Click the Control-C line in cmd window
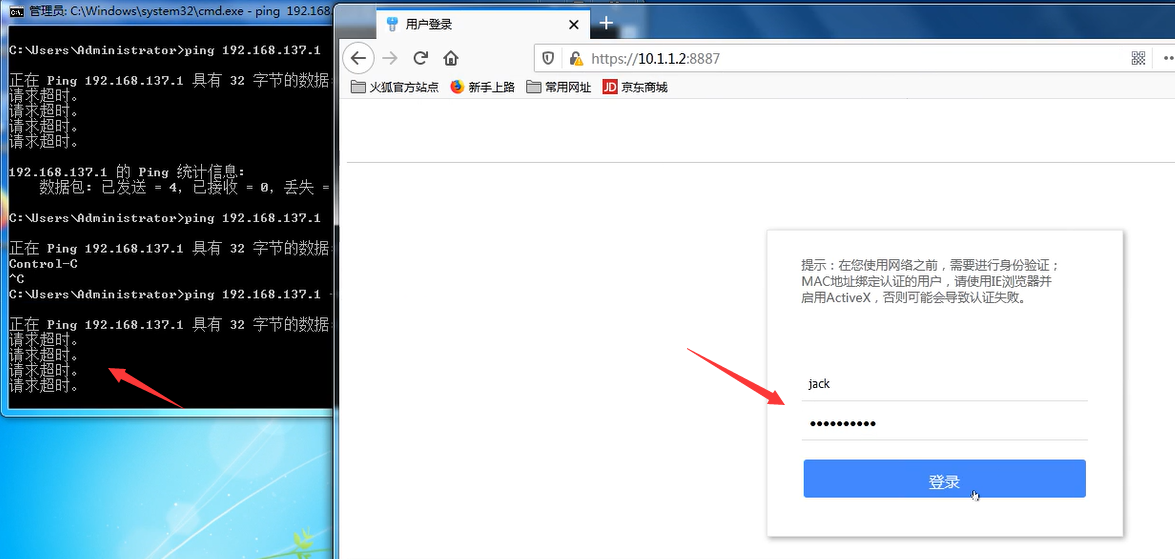This screenshot has height=559, width=1175. point(43,264)
